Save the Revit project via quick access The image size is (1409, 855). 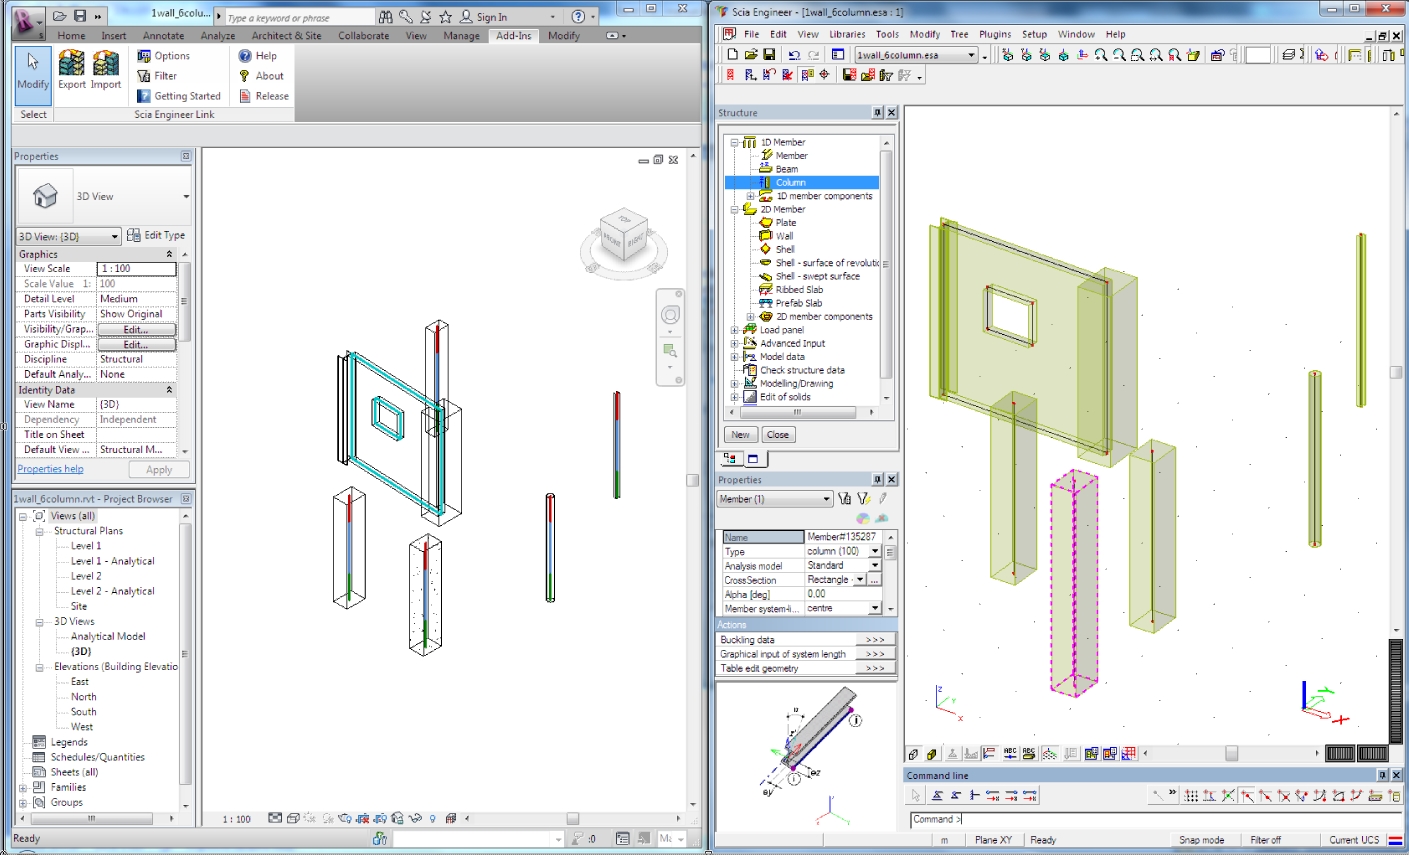tap(79, 16)
